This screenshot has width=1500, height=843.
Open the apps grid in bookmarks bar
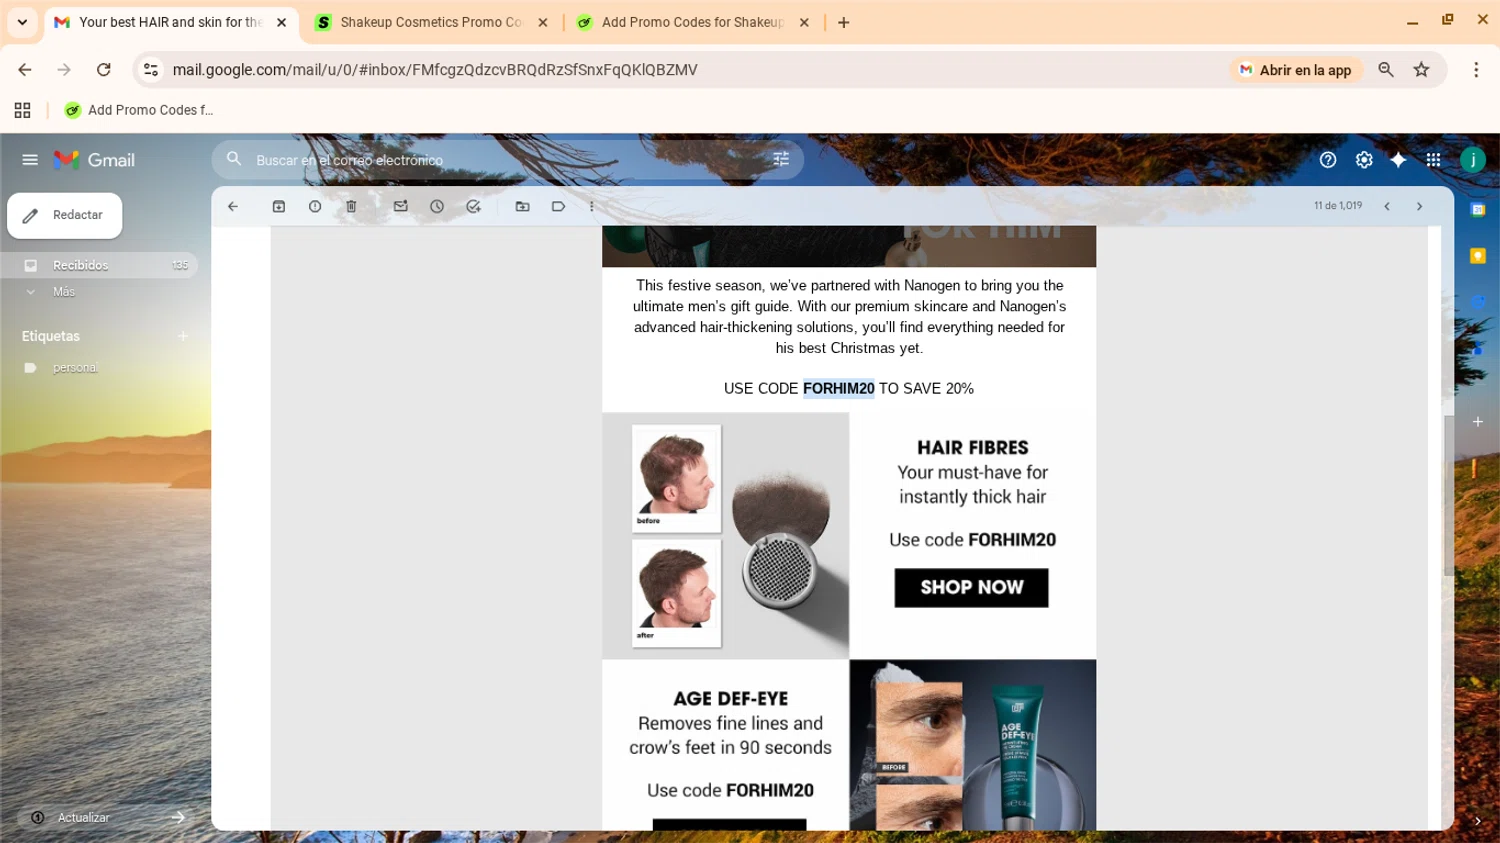point(22,110)
